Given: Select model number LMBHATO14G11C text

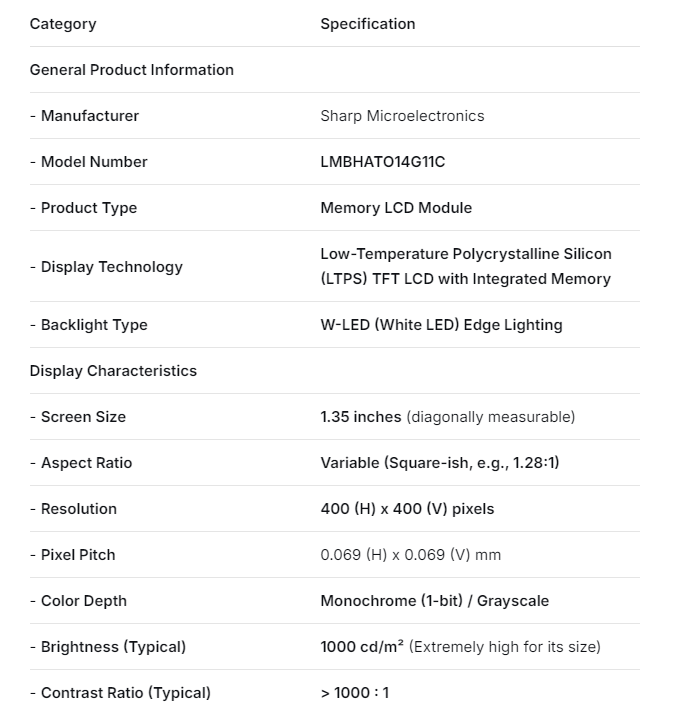Looking at the screenshot, I should coord(382,162).
